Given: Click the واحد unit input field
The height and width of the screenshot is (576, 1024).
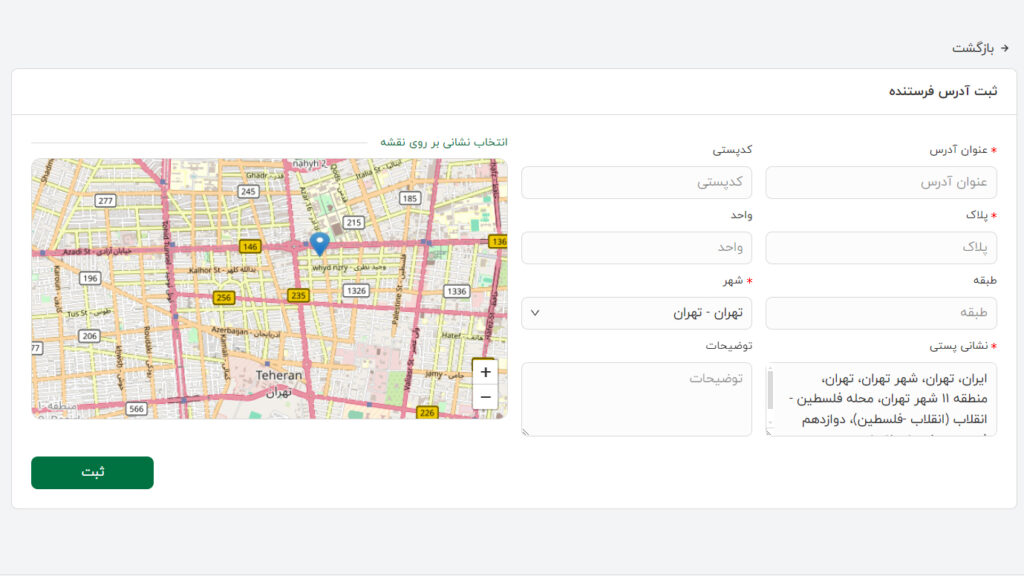Looking at the screenshot, I should coord(636,248).
